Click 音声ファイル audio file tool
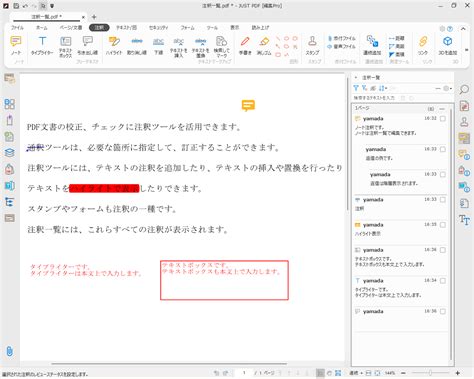Image resolution: width=474 pixels, height=379 pixels. (x=342, y=46)
